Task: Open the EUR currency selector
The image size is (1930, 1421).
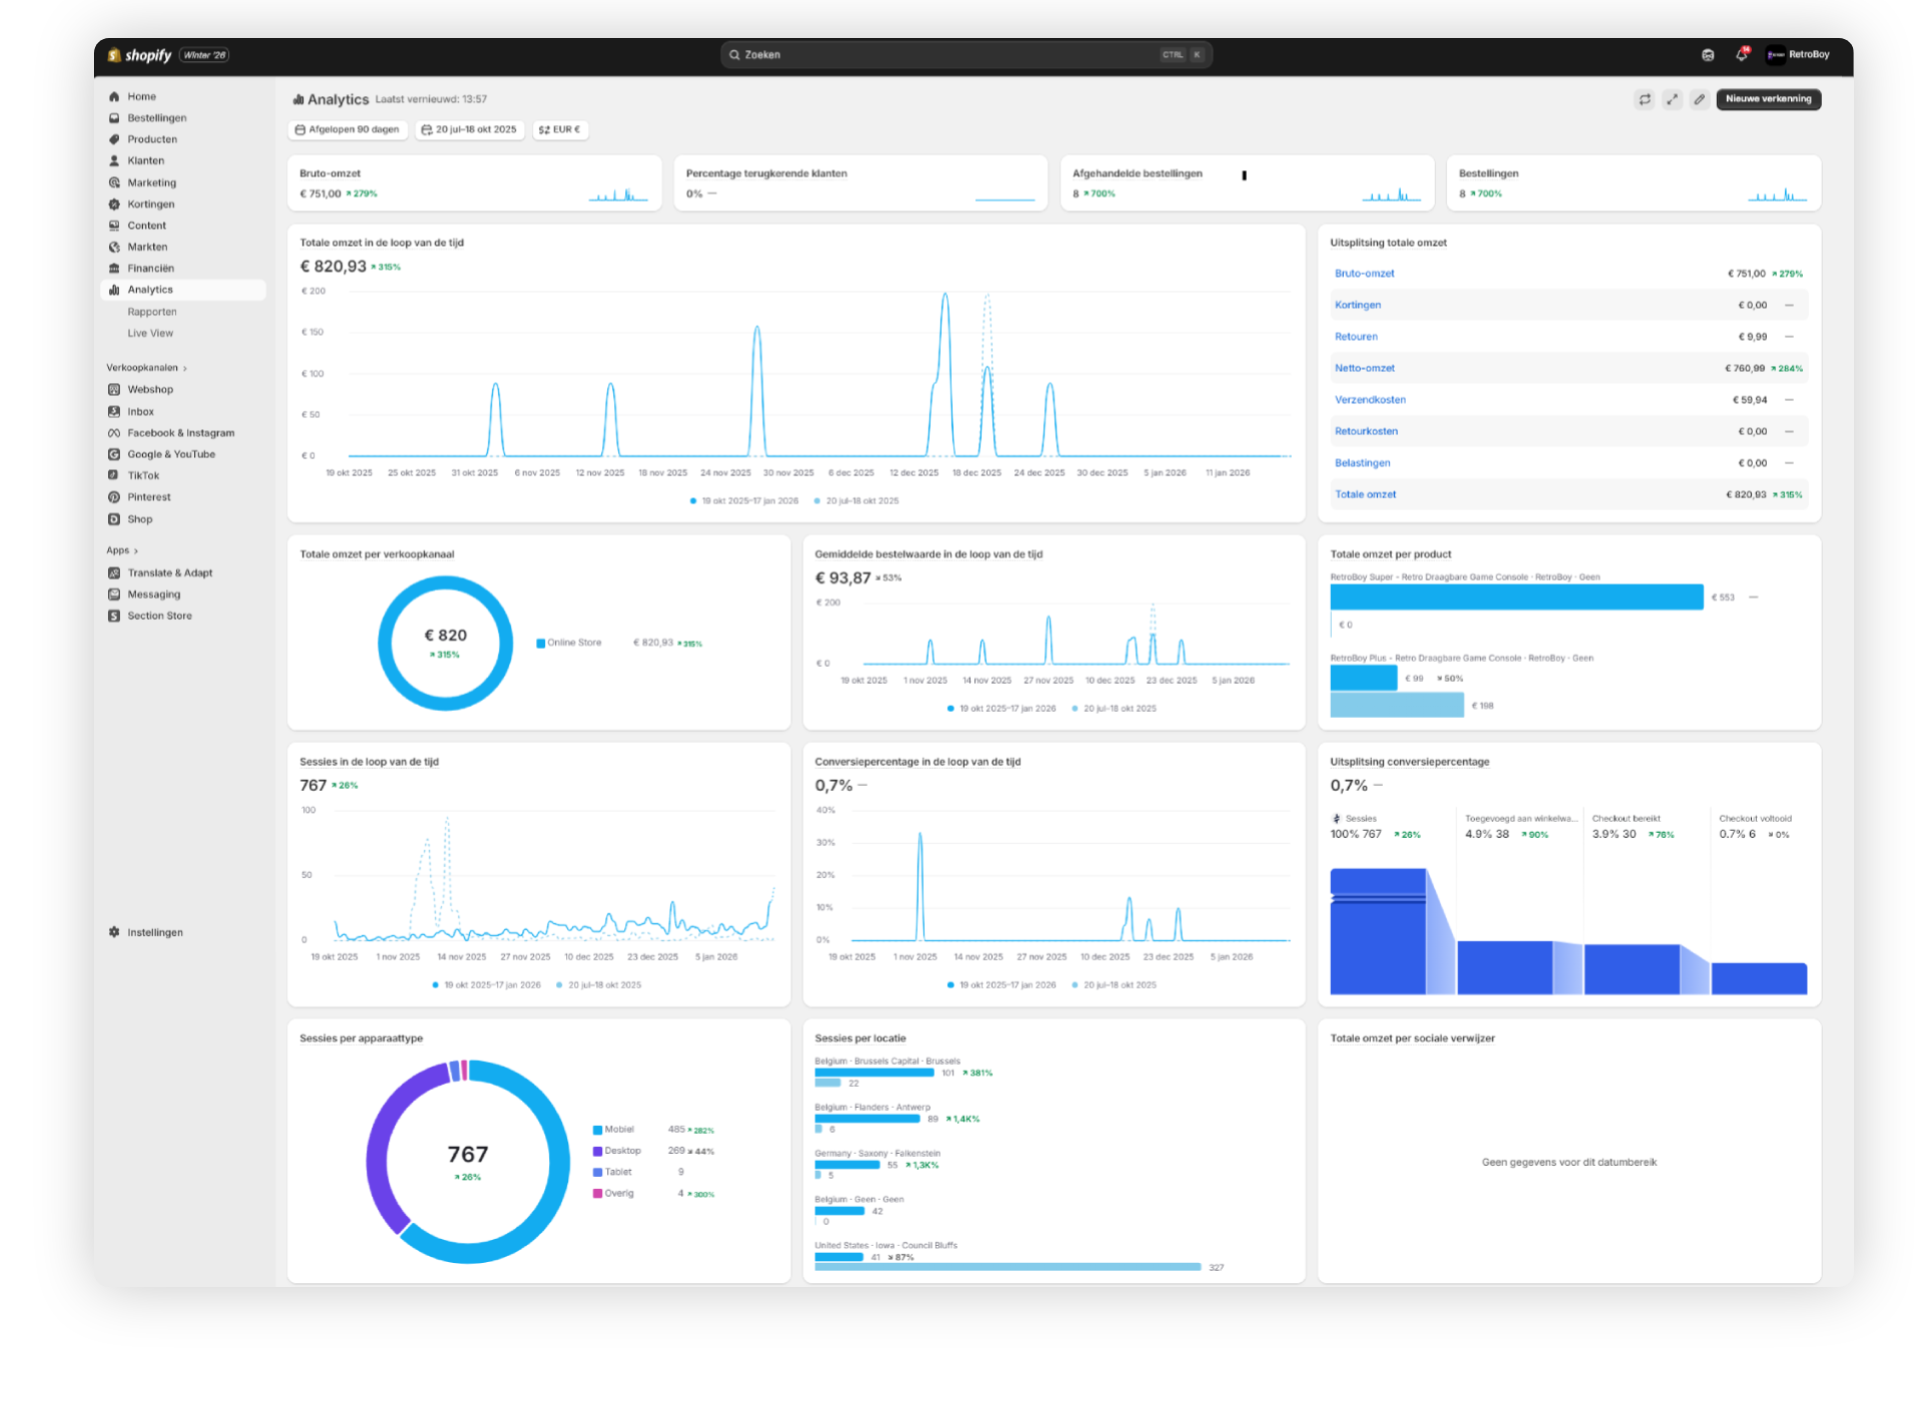Action: point(560,129)
